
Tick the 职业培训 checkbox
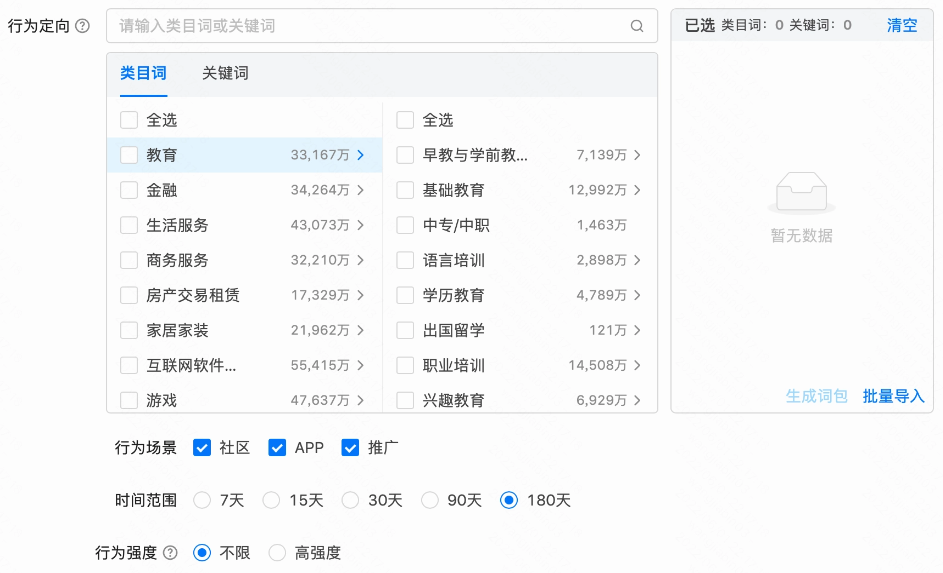coord(405,366)
